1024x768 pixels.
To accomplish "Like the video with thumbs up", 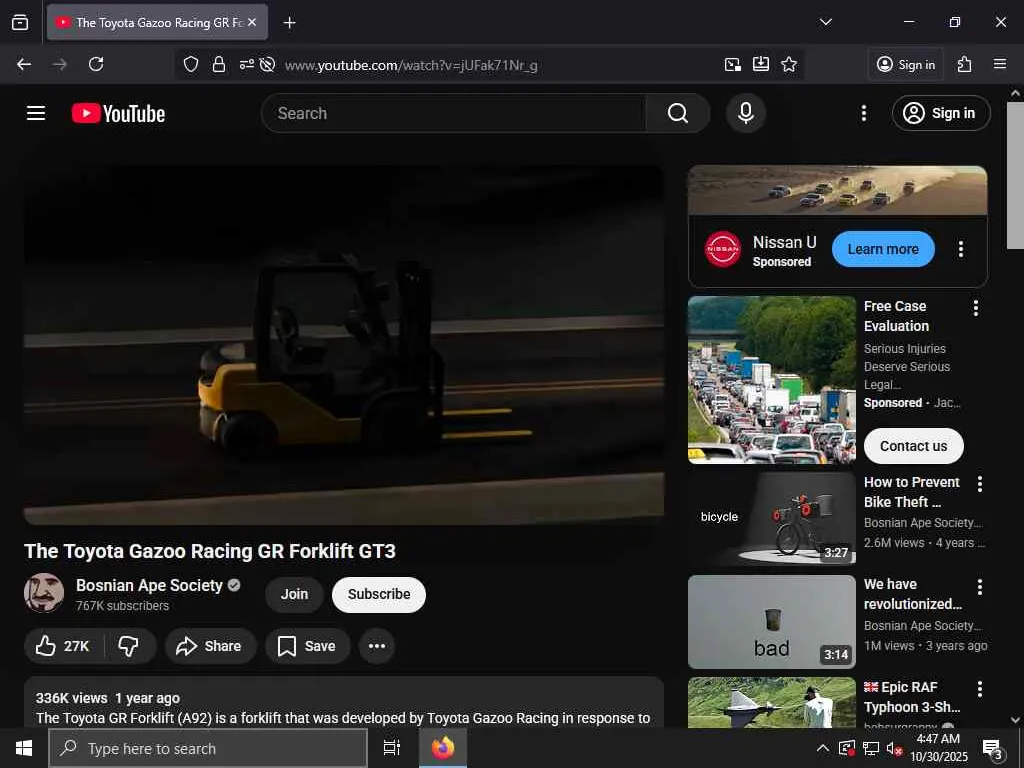I will (63, 646).
